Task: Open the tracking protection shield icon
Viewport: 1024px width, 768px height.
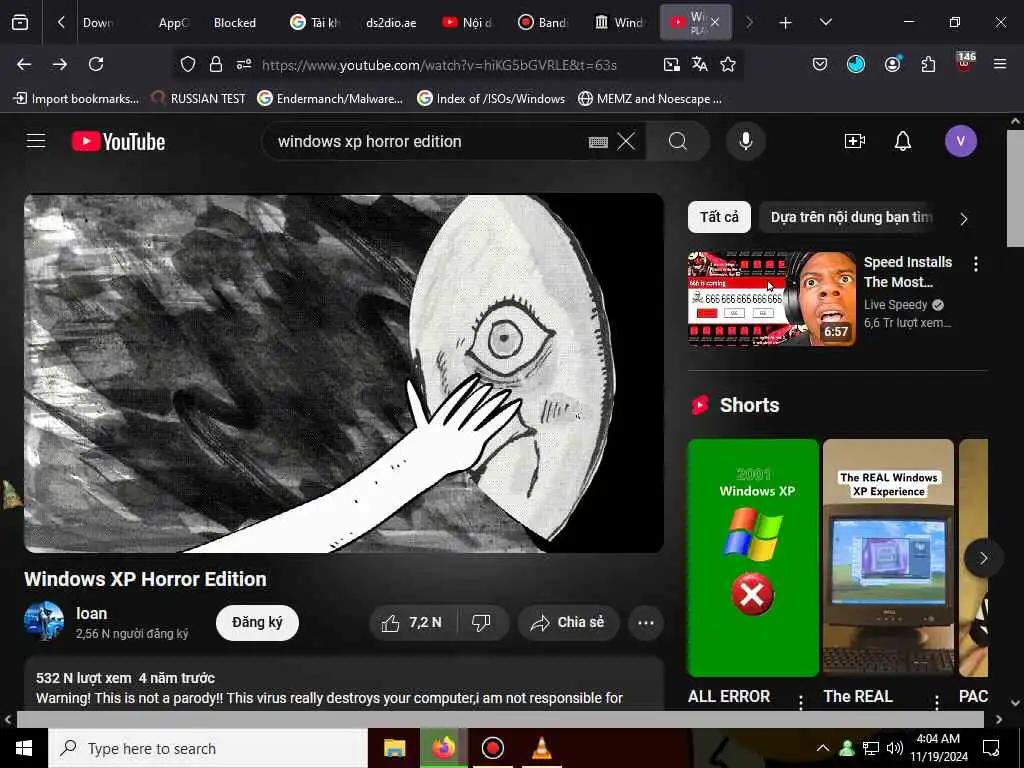Action: pyautogui.click(x=188, y=64)
